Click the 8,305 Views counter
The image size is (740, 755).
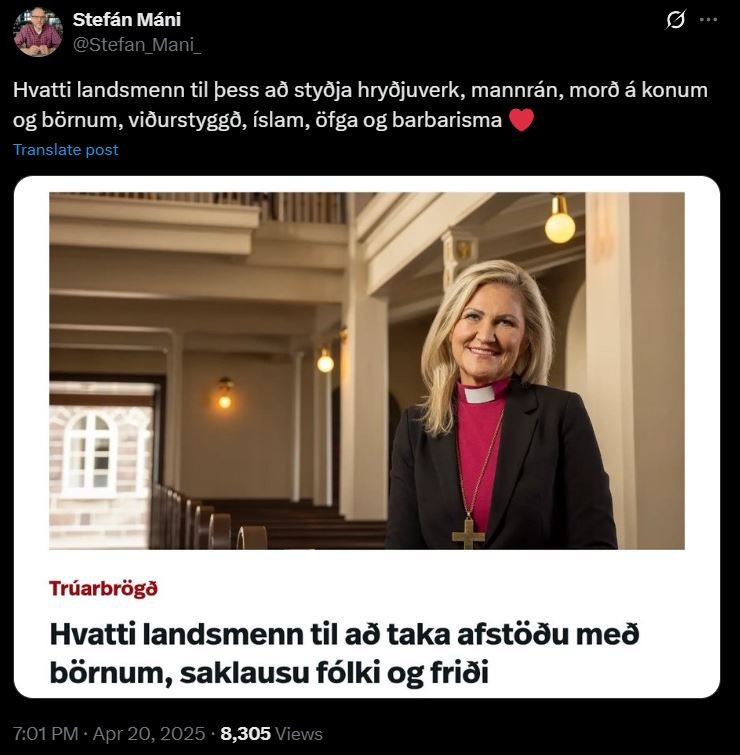[x=272, y=734]
